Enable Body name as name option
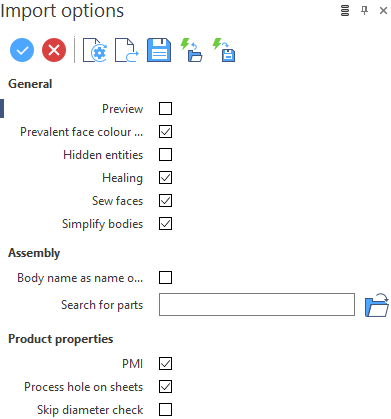Image resolution: width=391 pixels, height=419 pixels. click(166, 277)
